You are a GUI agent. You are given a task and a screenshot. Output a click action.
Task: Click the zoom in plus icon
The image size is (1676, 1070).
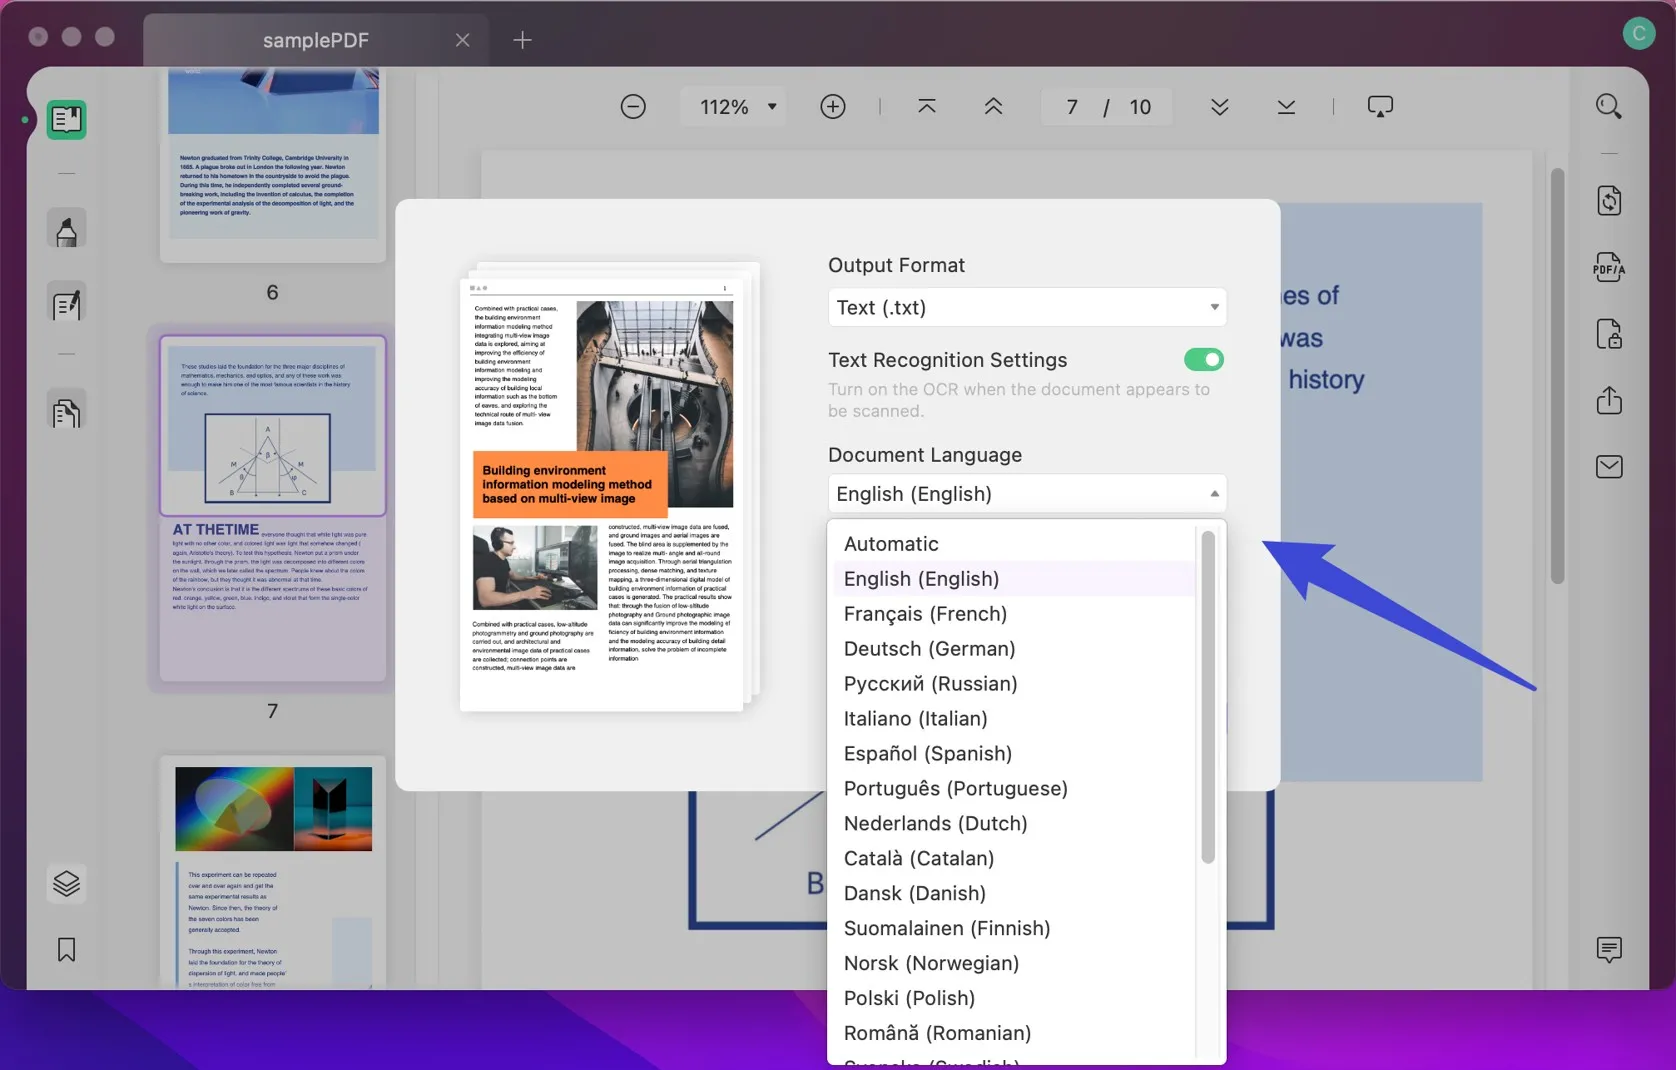[x=832, y=107]
